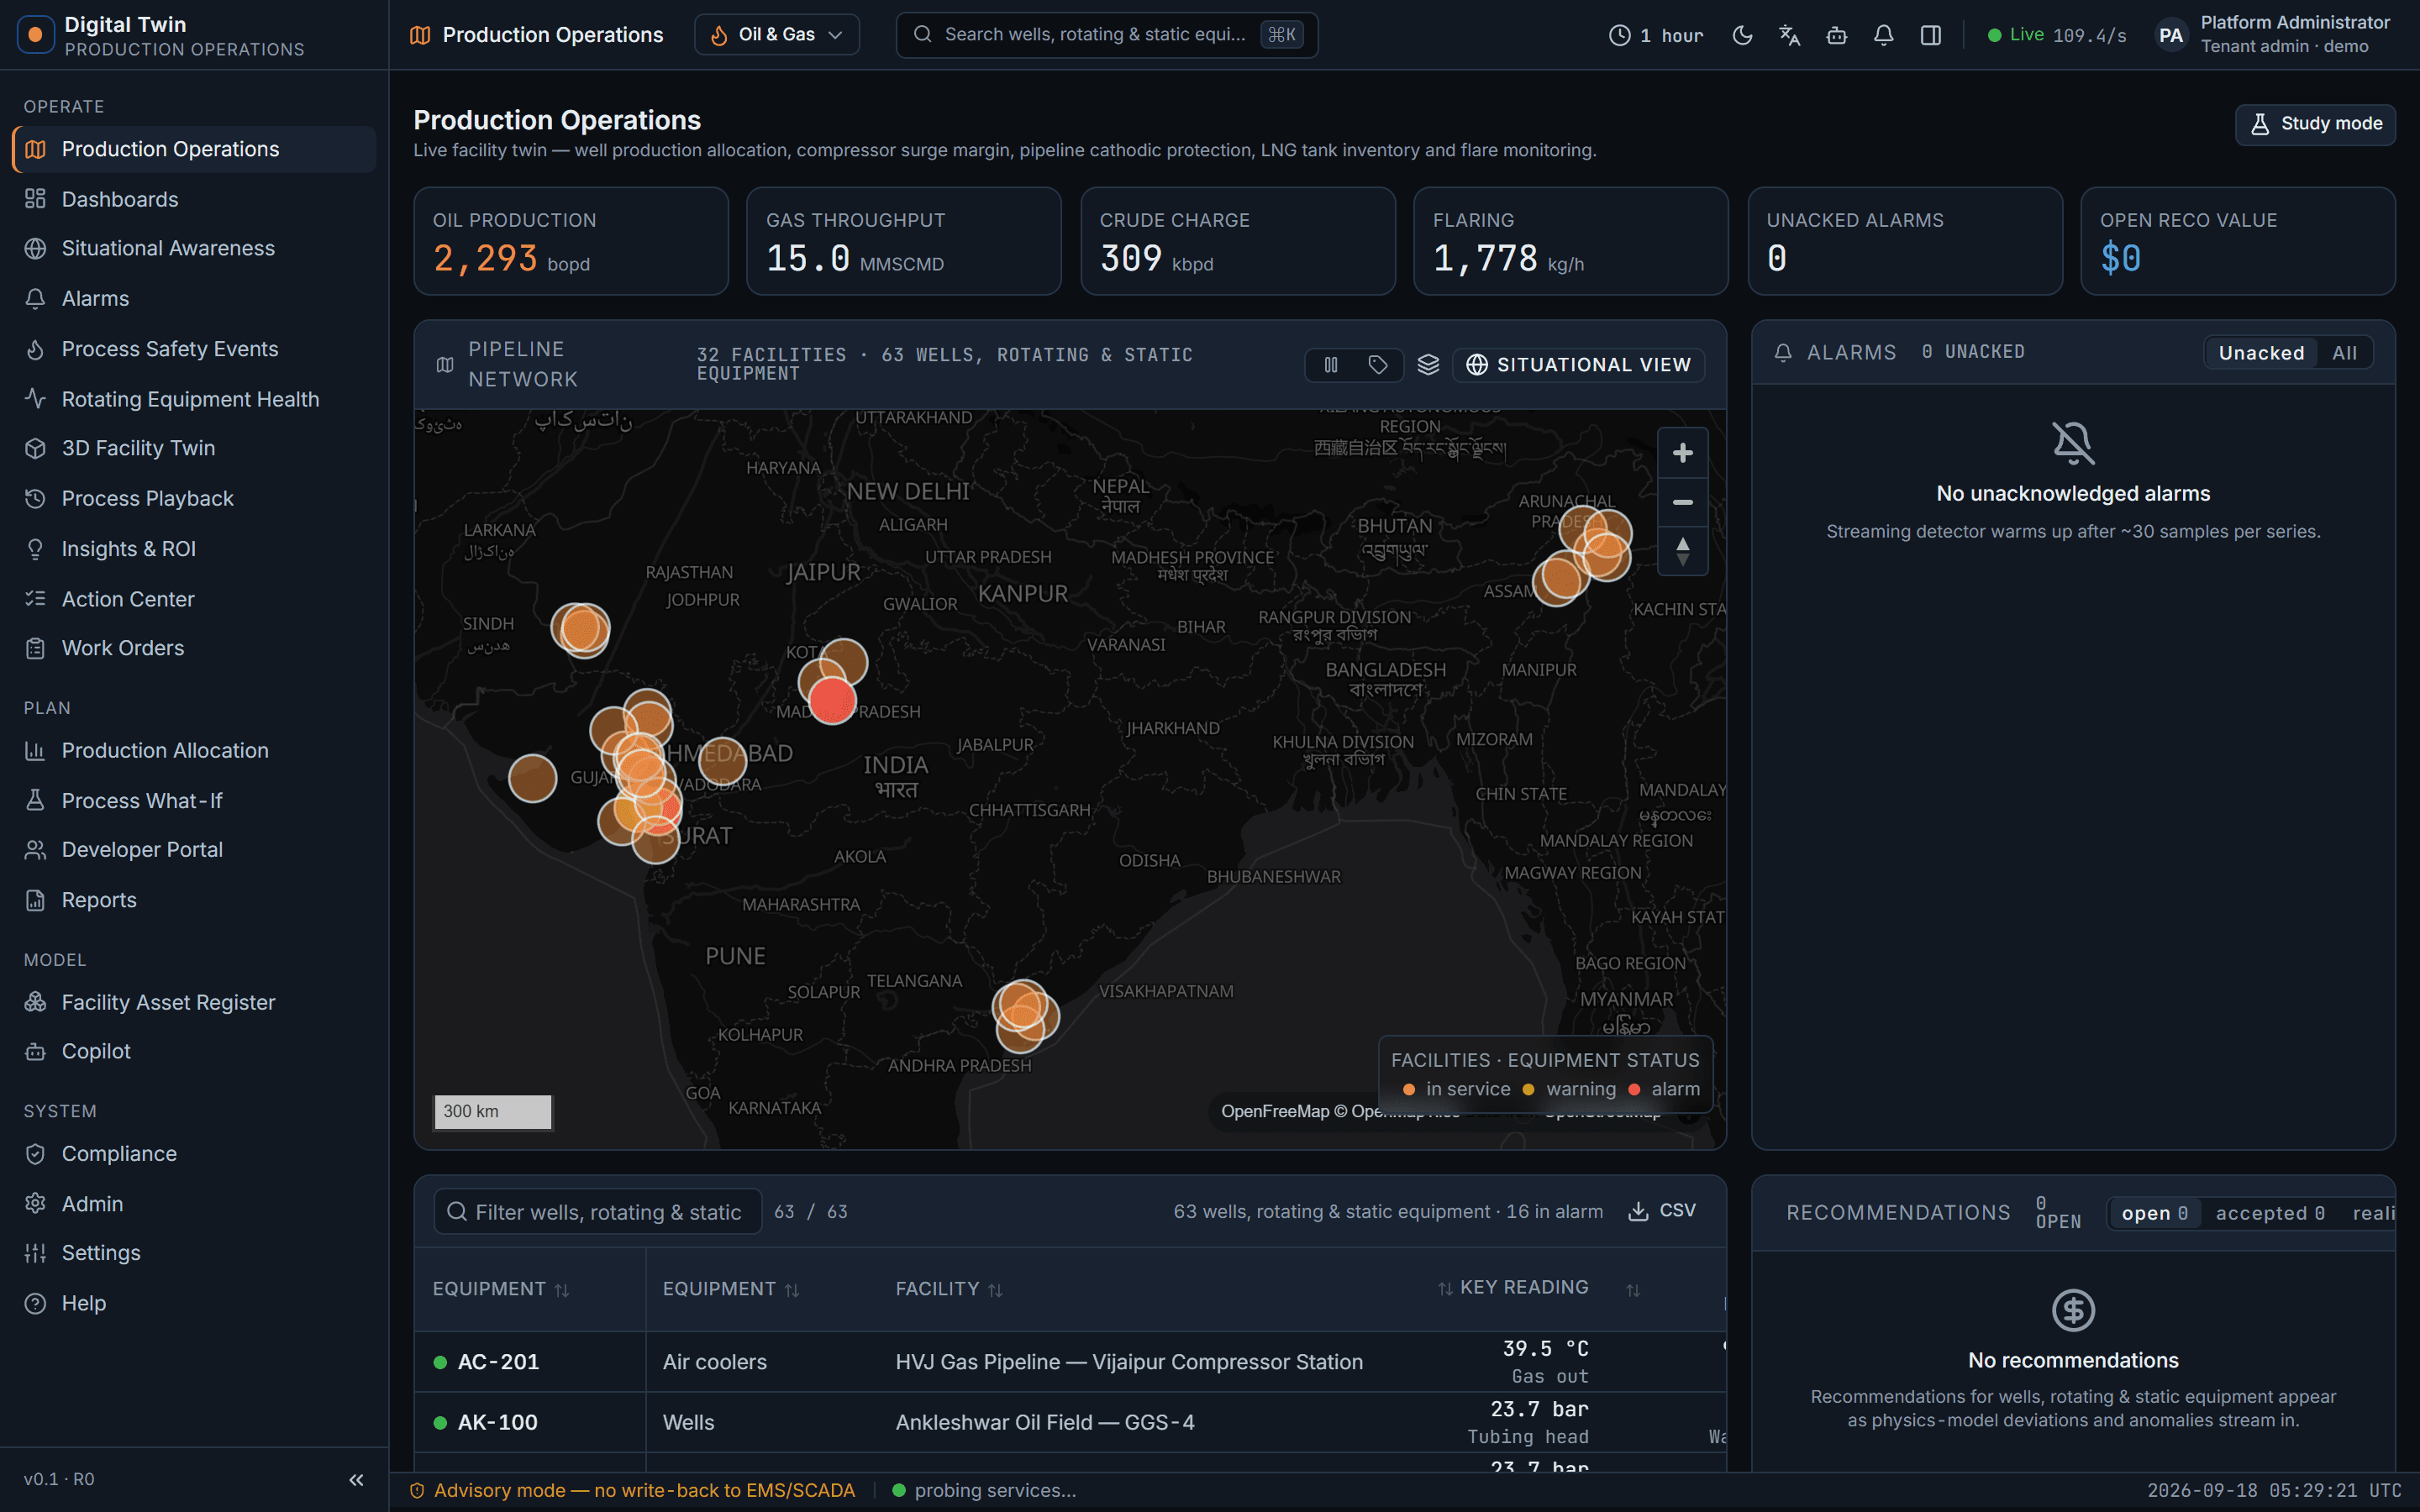Navigate to Rotating Equipment Health
This screenshot has width=2420, height=1512.
click(194, 399)
